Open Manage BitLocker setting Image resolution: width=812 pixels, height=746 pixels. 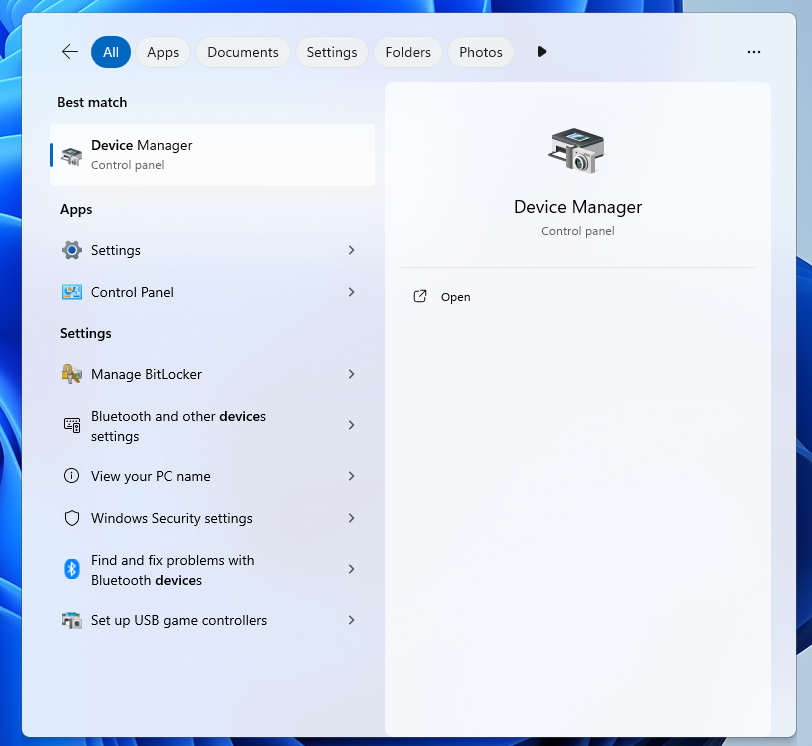click(212, 374)
